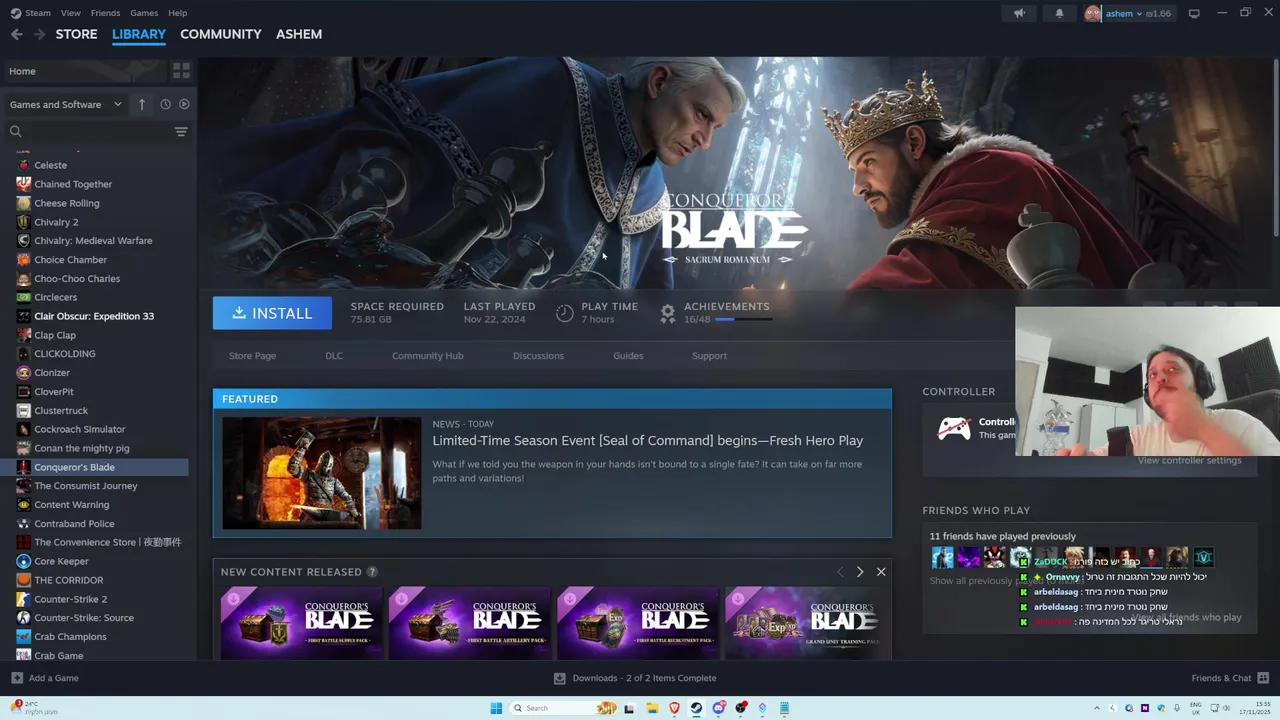
Task: Open taskbar clock showing 17/11/2025
Action: click(1255, 708)
